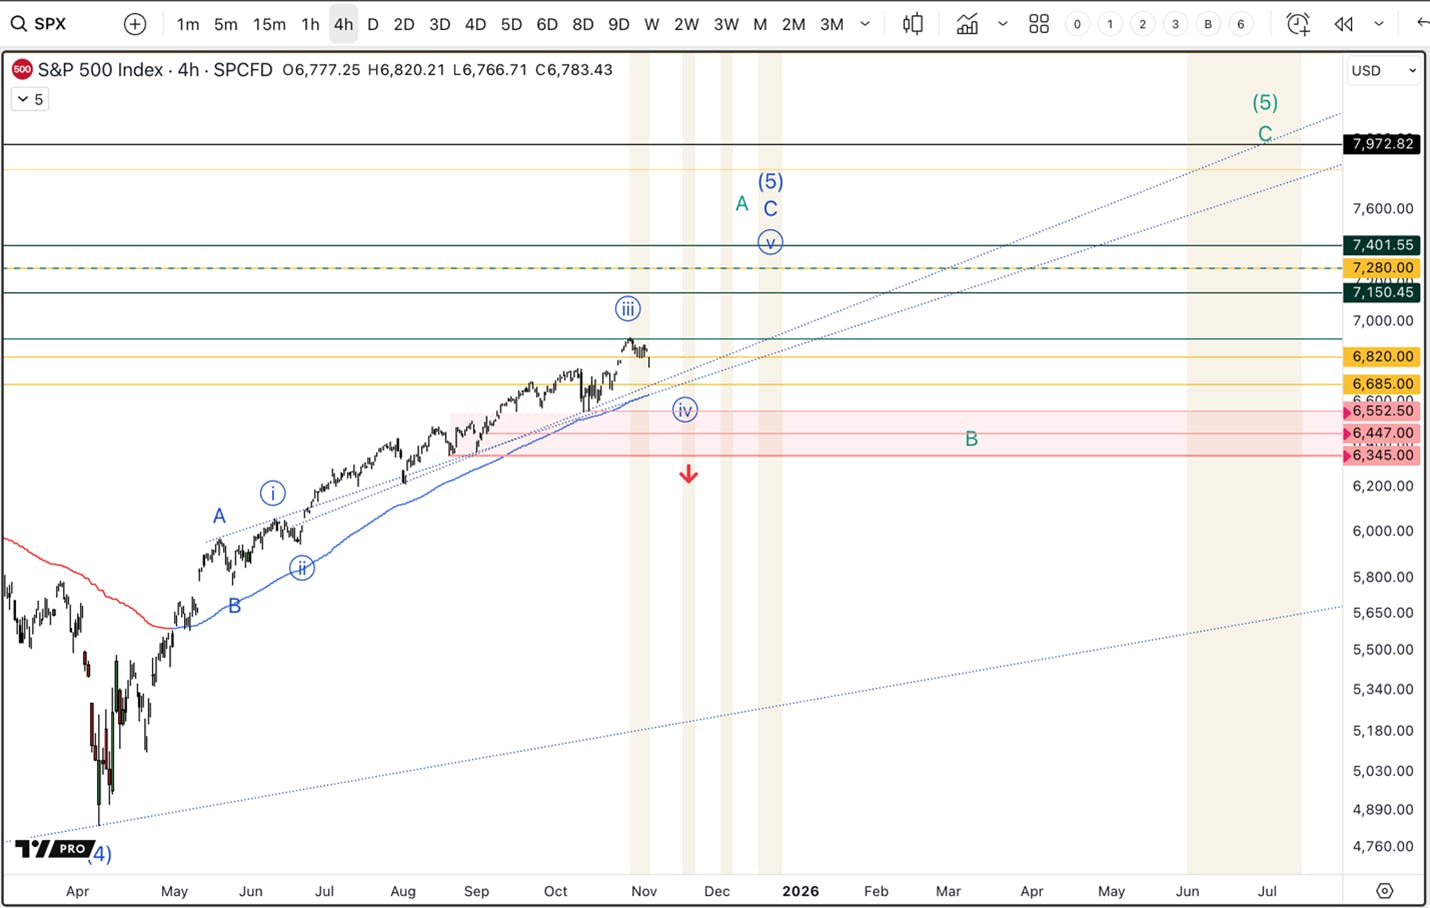Expand the replay options dropdown arrow
This screenshot has width=1430, height=908.
[x=1379, y=24]
